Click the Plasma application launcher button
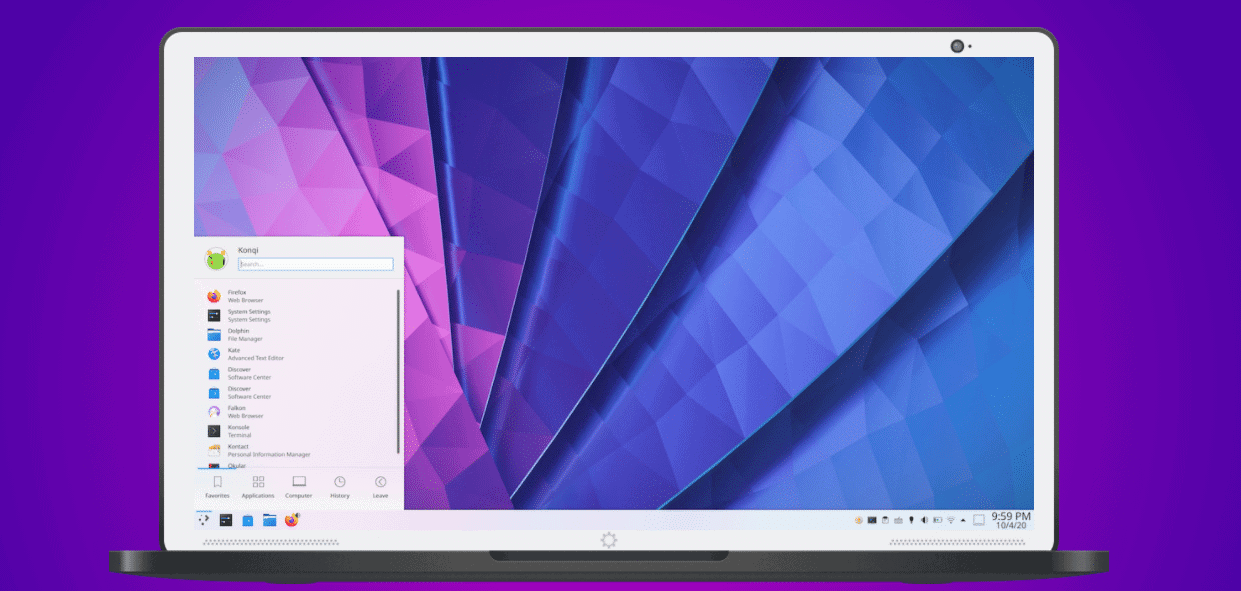Viewport: 1241px width, 591px height. (205, 520)
